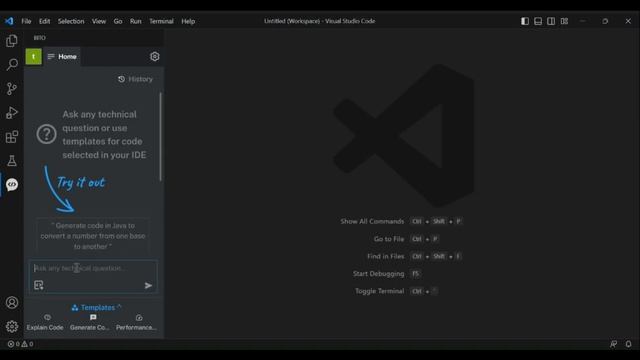Open the File menu
The image size is (640, 360).
pyautogui.click(x=26, y=21)
